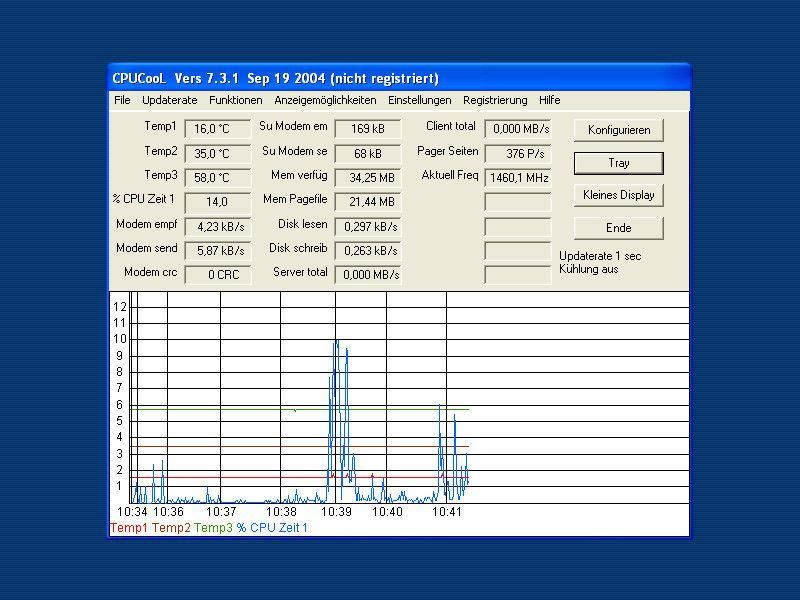The image size is (800, 600).
Task: Click the Updaterate 1 sec status text
Action: 600,256
